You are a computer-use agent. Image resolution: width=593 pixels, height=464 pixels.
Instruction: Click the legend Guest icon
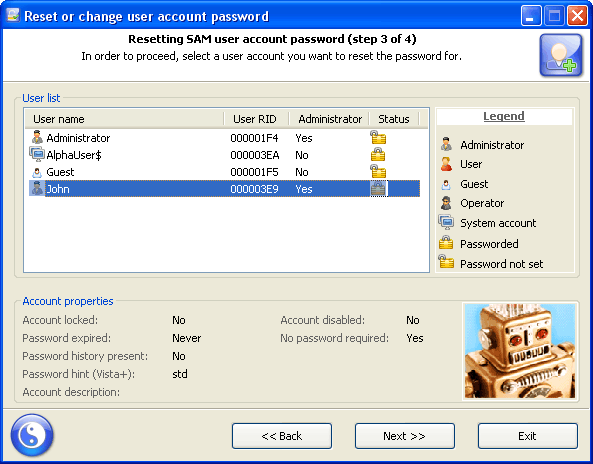click(446, 184)
